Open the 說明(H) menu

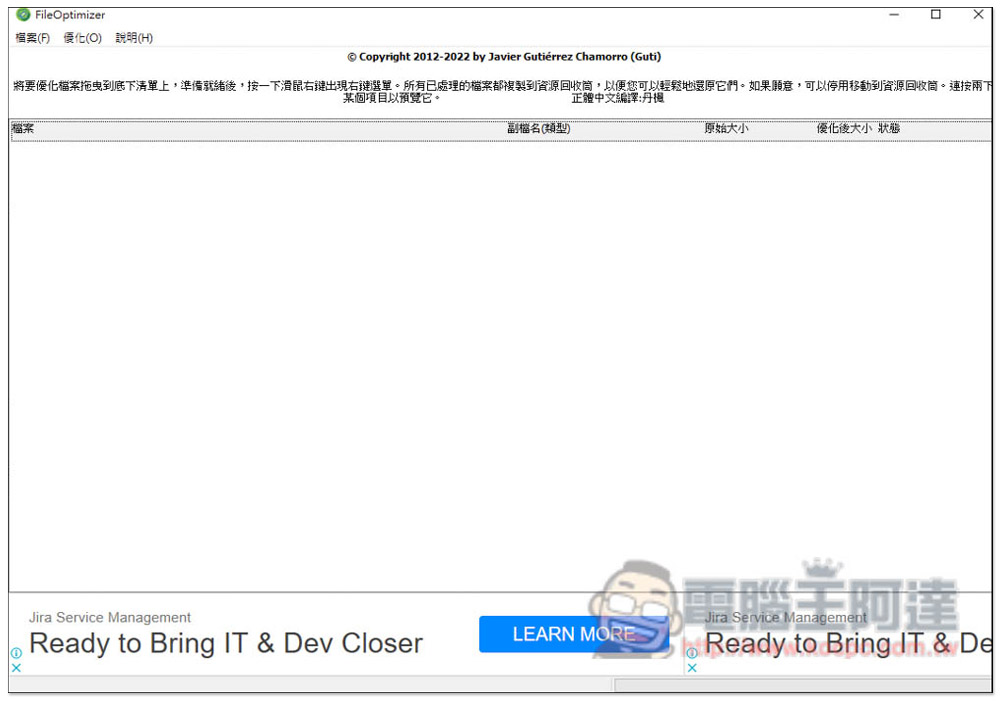tap(134, 37)
